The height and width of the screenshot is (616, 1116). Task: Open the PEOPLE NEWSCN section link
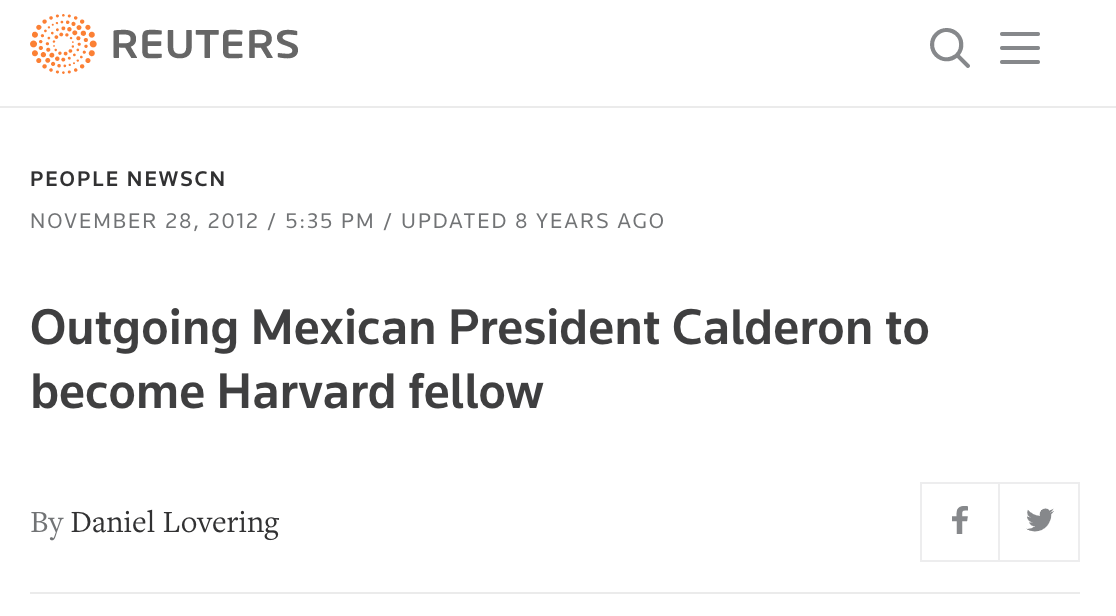pos(128,179)
